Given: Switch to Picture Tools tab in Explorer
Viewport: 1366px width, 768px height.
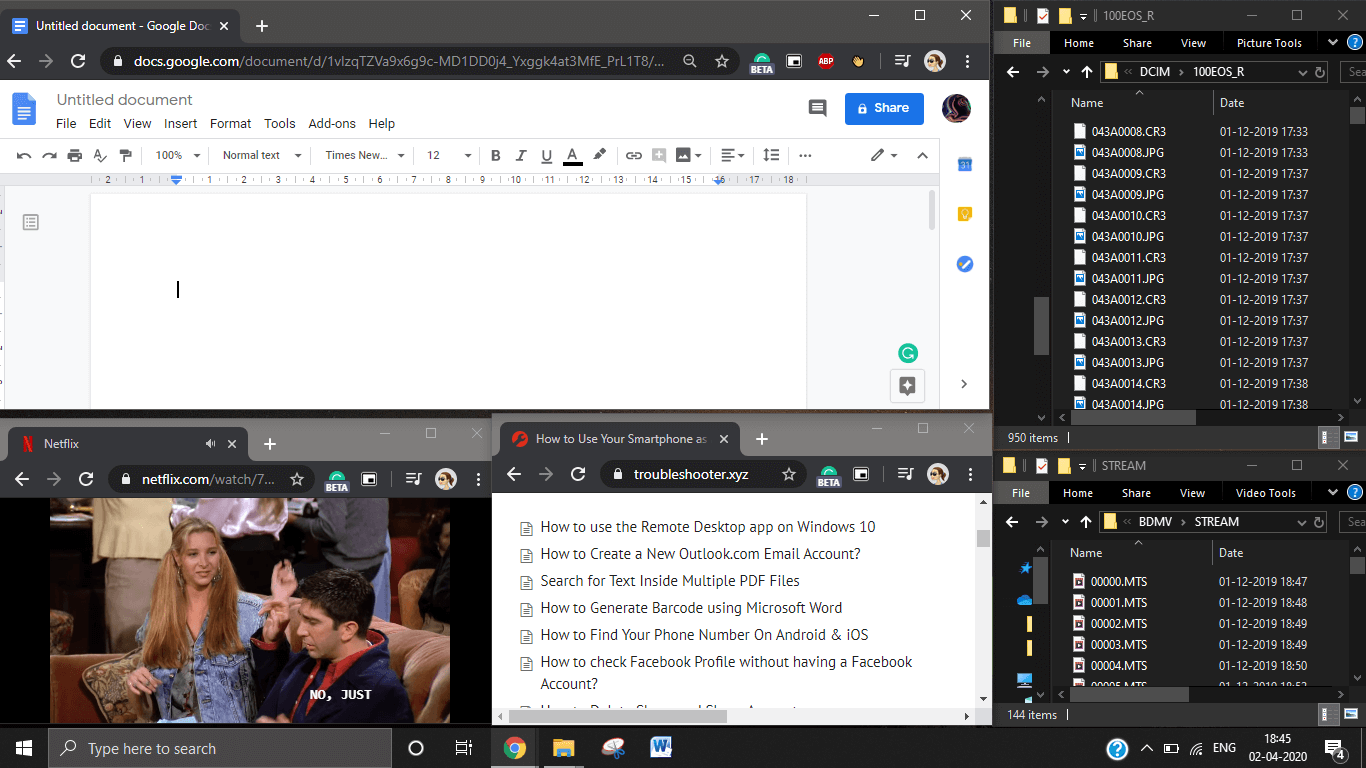Looking at the screenshot, I should [x=1269, y=43].
